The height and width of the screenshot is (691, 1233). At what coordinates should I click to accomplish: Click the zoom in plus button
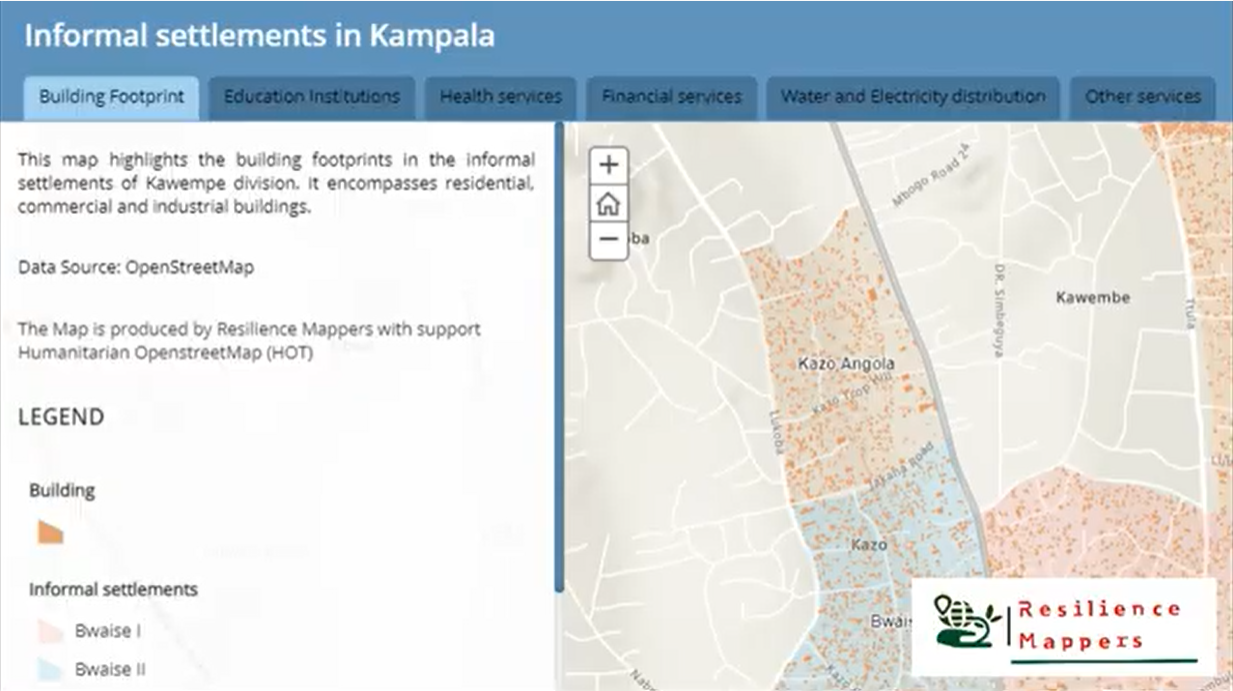[x=608, y=166]
